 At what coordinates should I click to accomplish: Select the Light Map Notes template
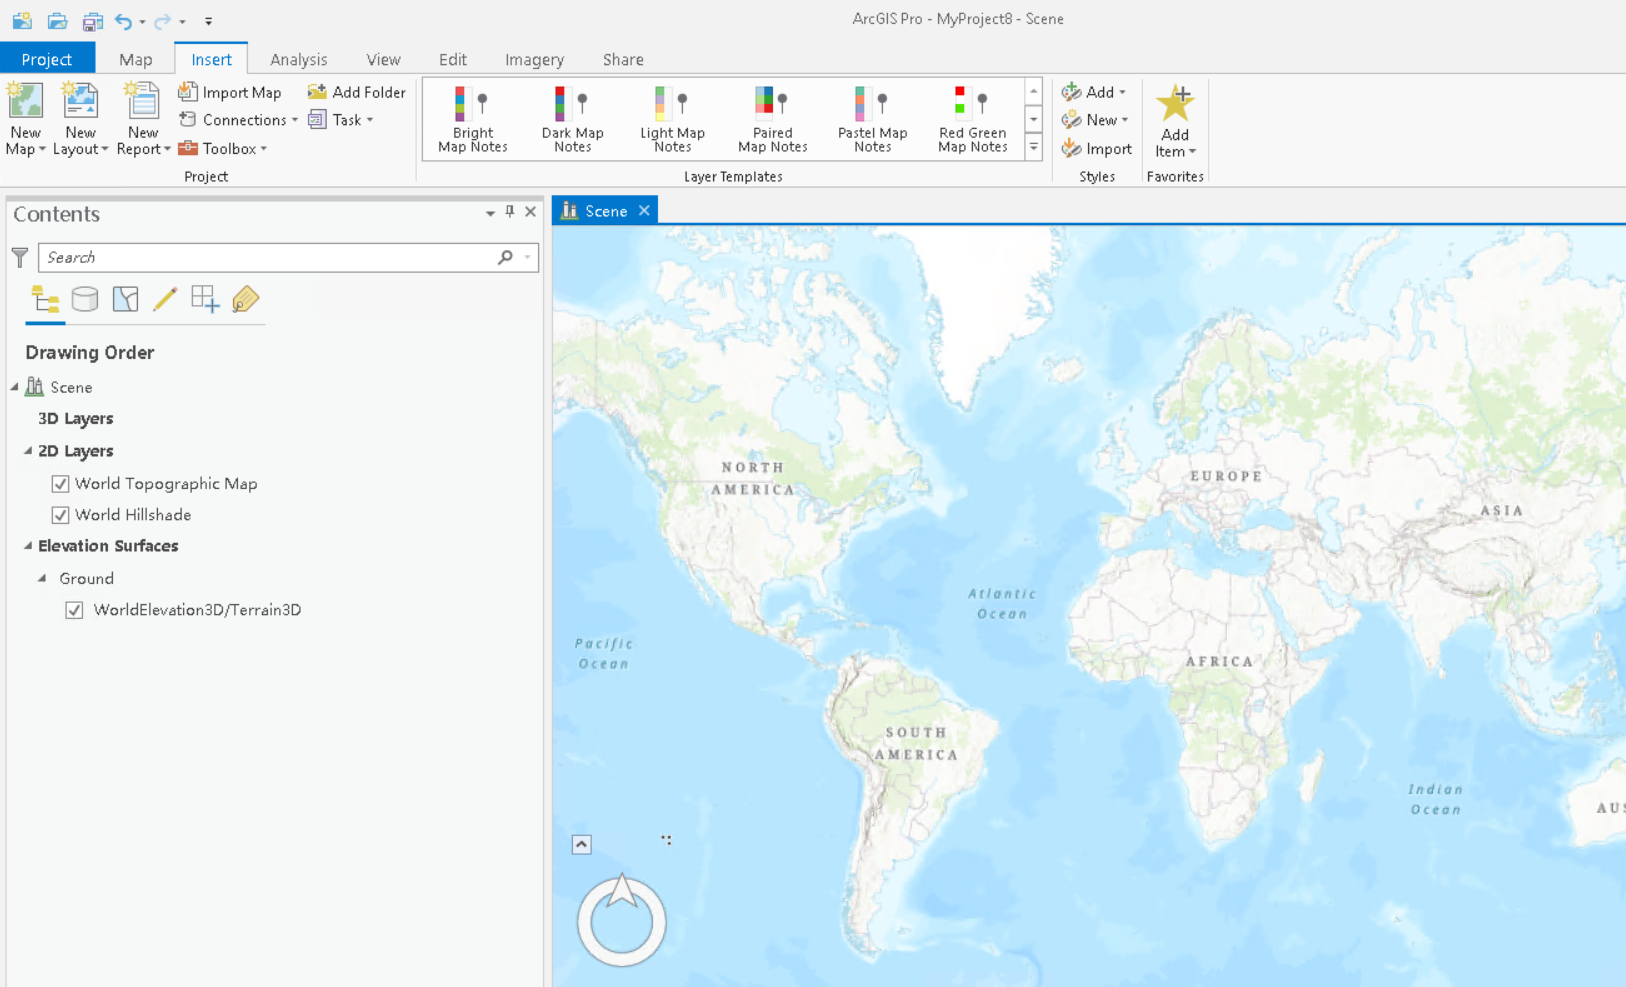click(673, 118)
